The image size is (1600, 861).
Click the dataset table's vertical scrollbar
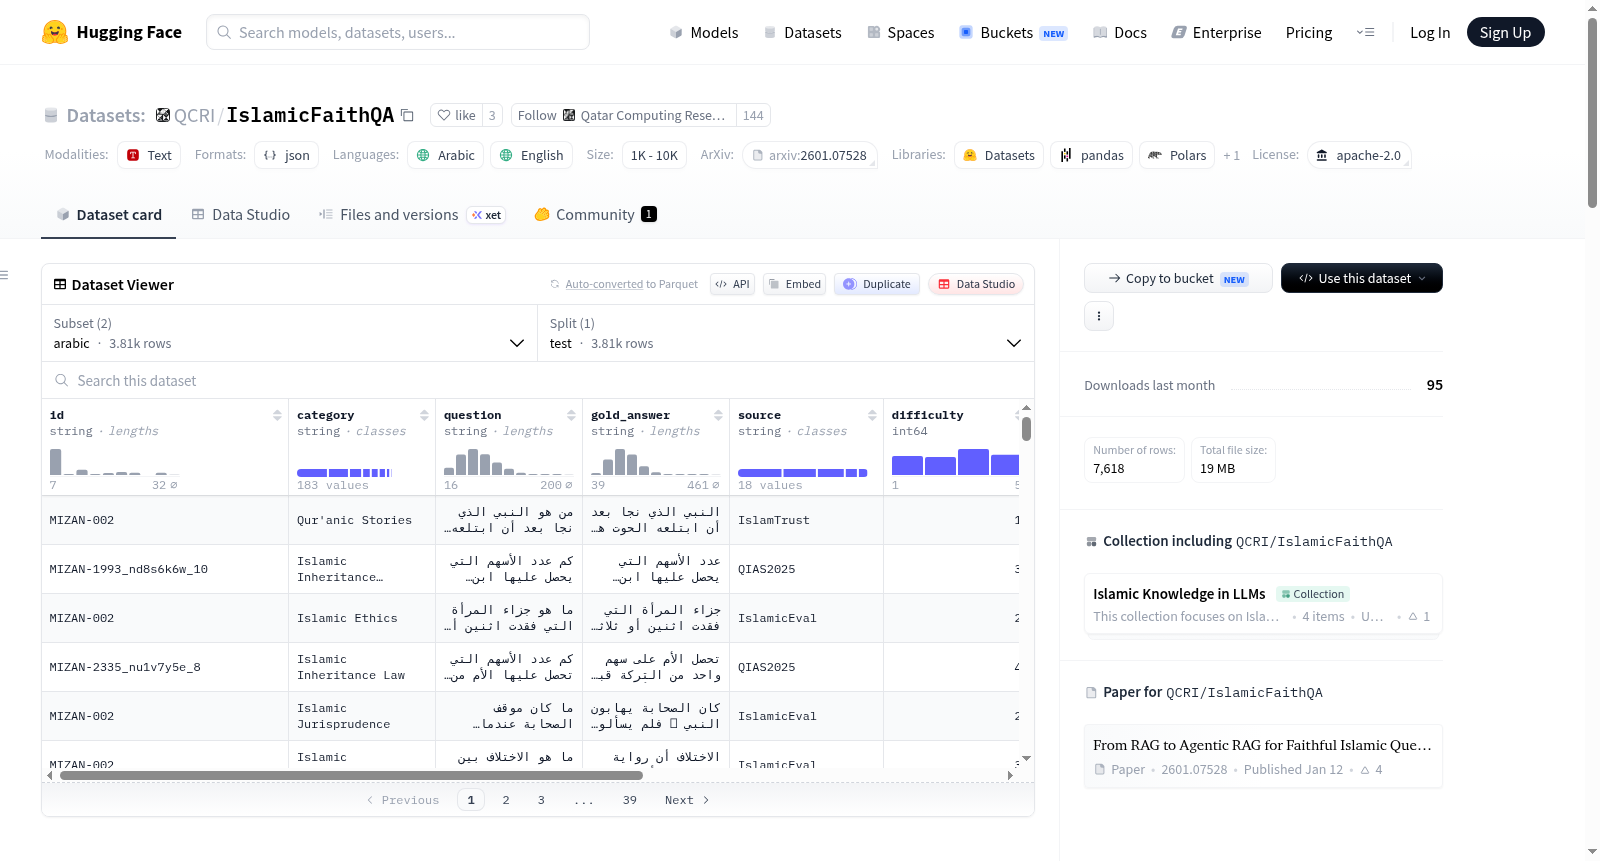(1026, 428)
